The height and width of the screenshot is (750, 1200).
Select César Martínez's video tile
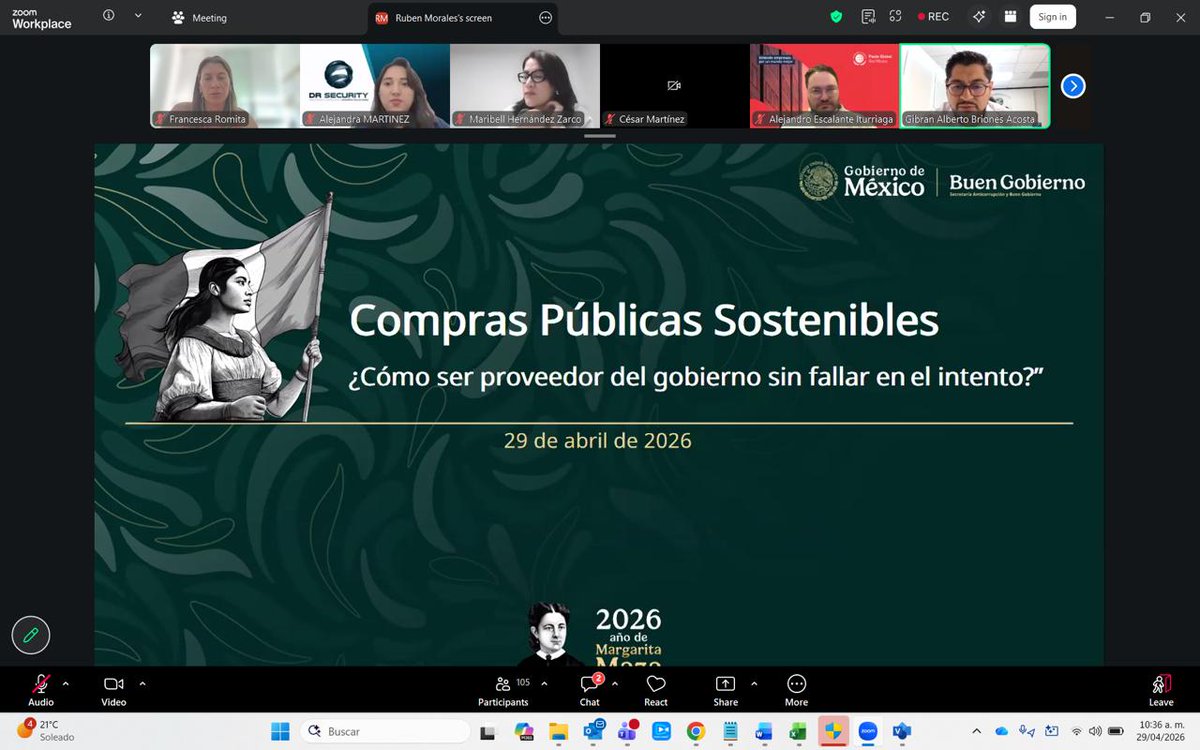click(x=675, y=86)
